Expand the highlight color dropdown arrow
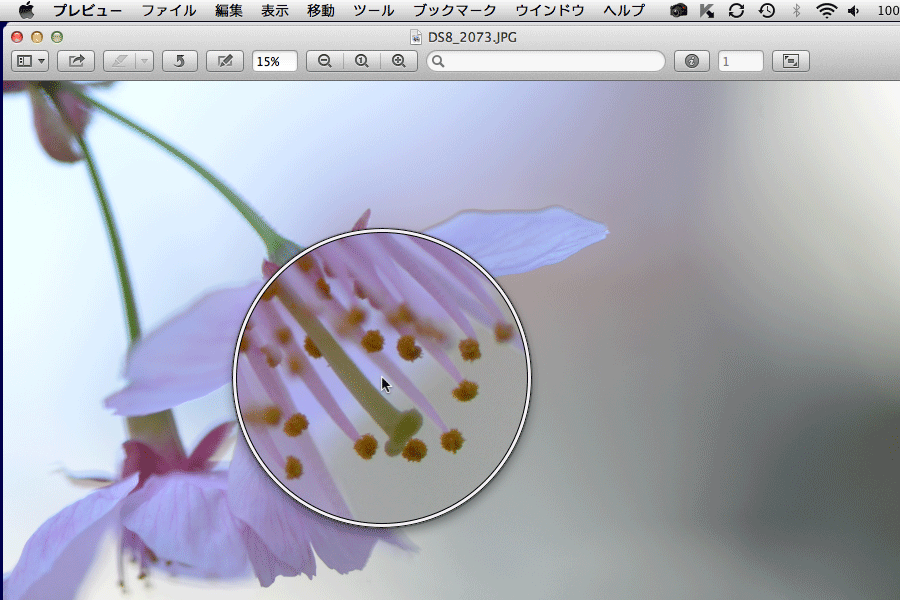 tap(145, 61)
